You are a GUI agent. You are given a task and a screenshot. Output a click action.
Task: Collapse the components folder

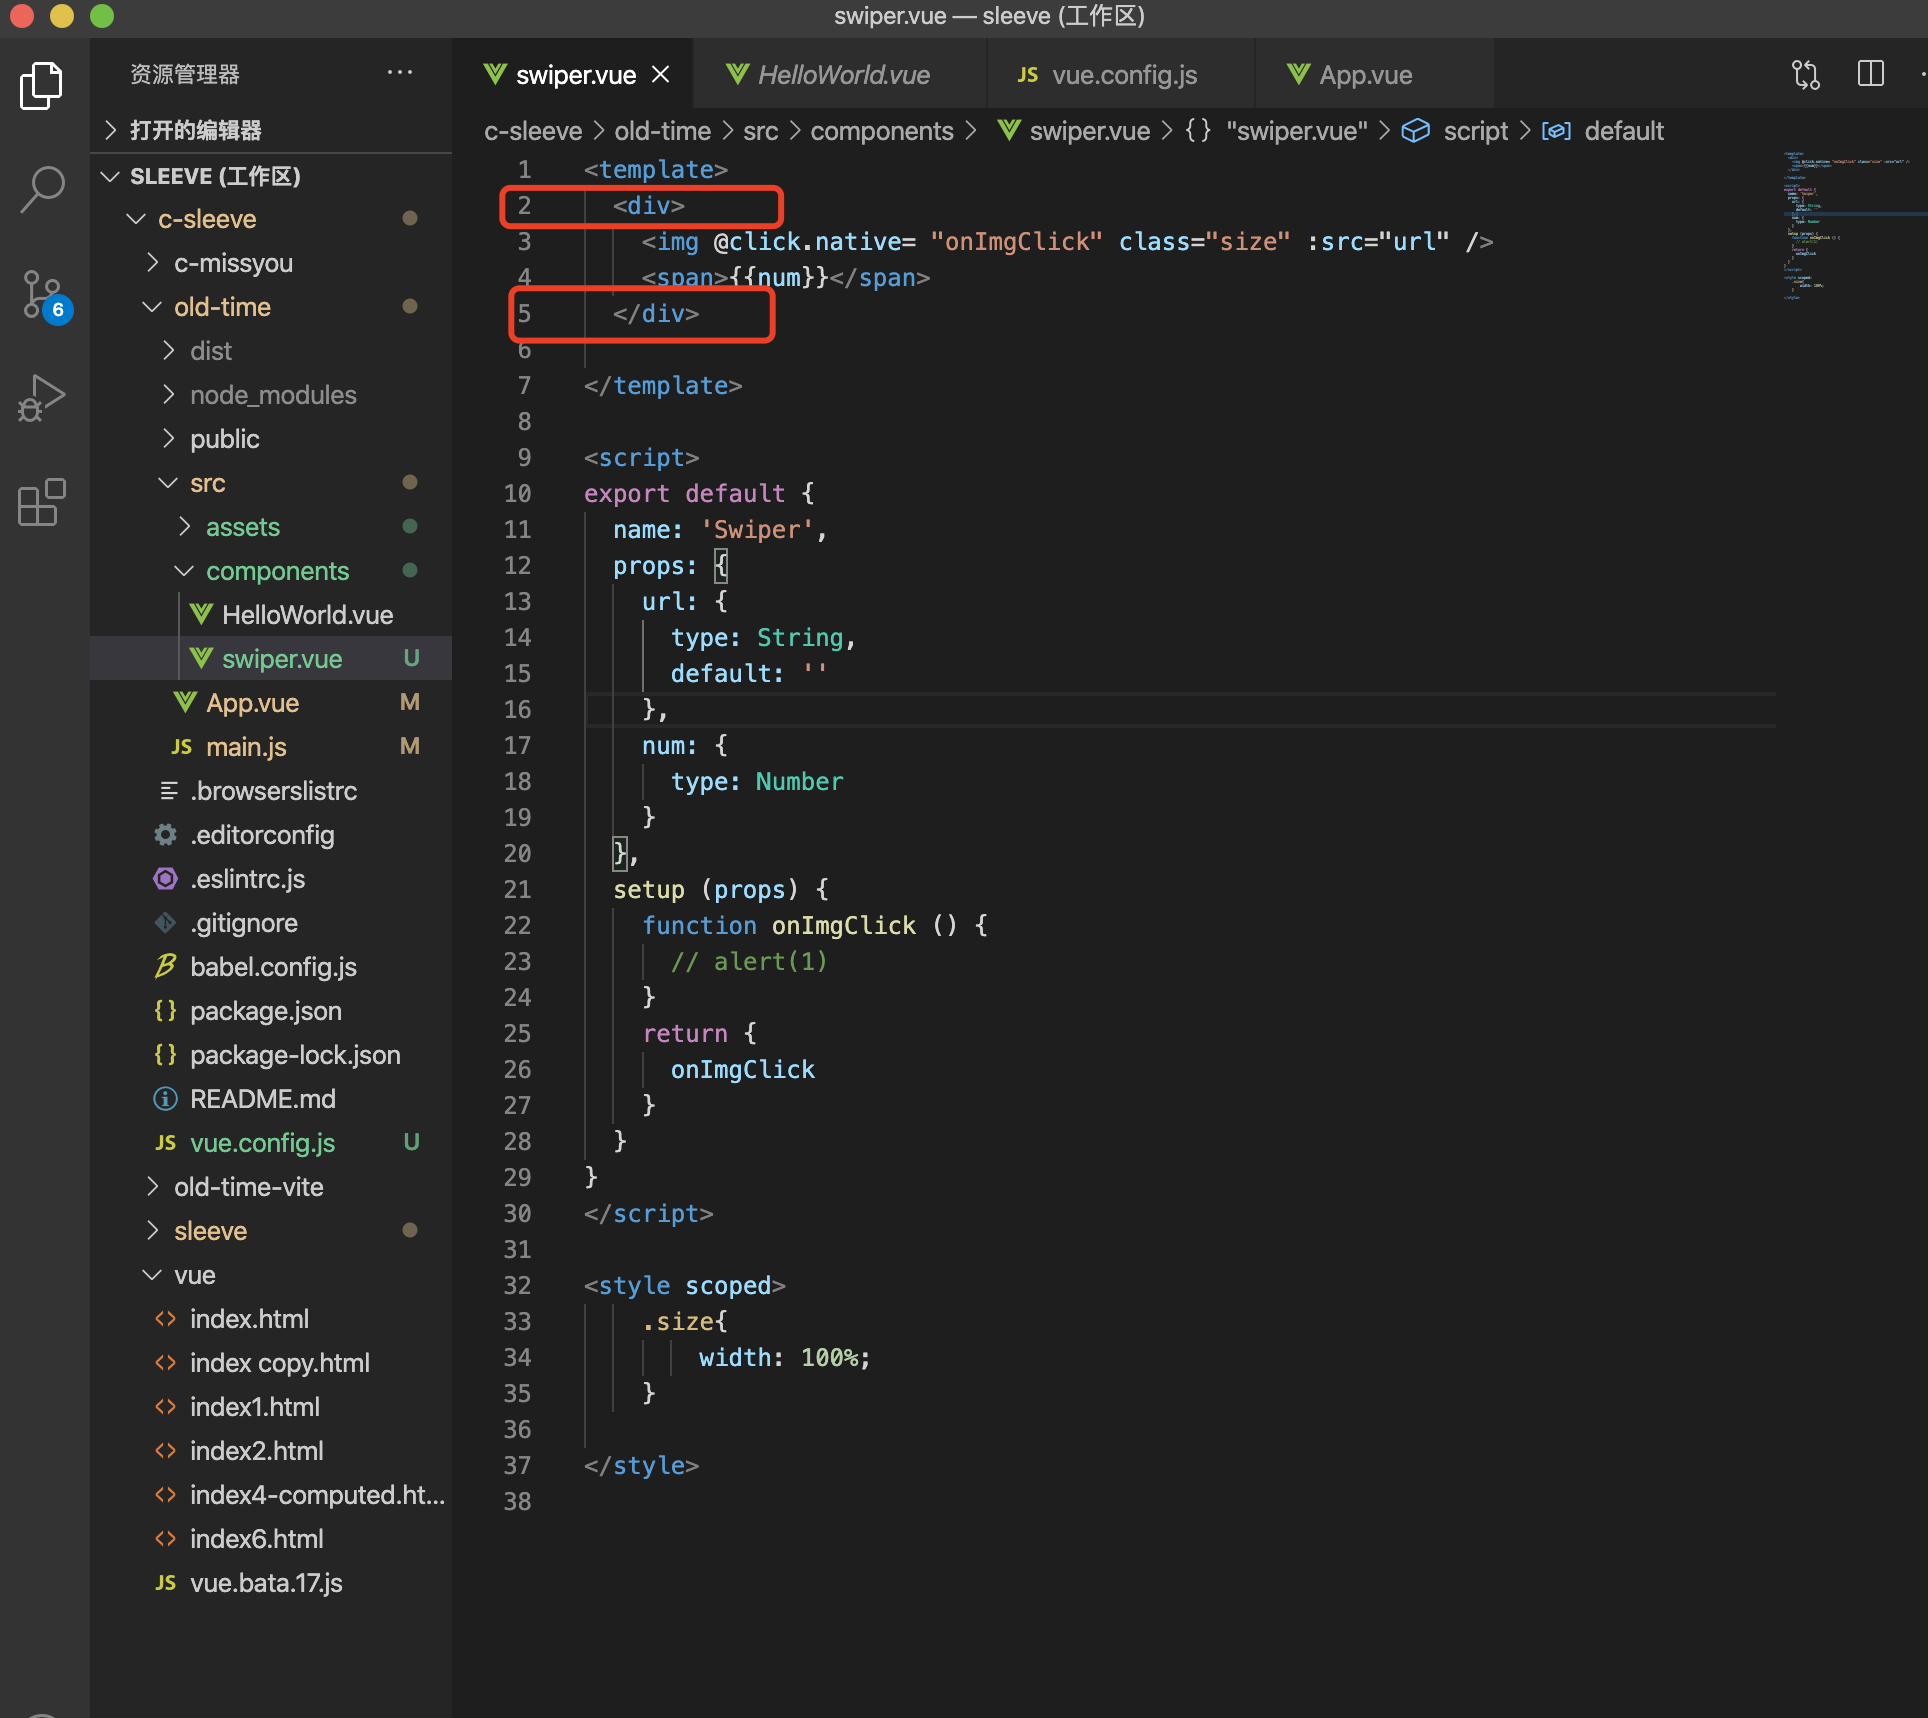pyautogui.click(x=183, y=570)
